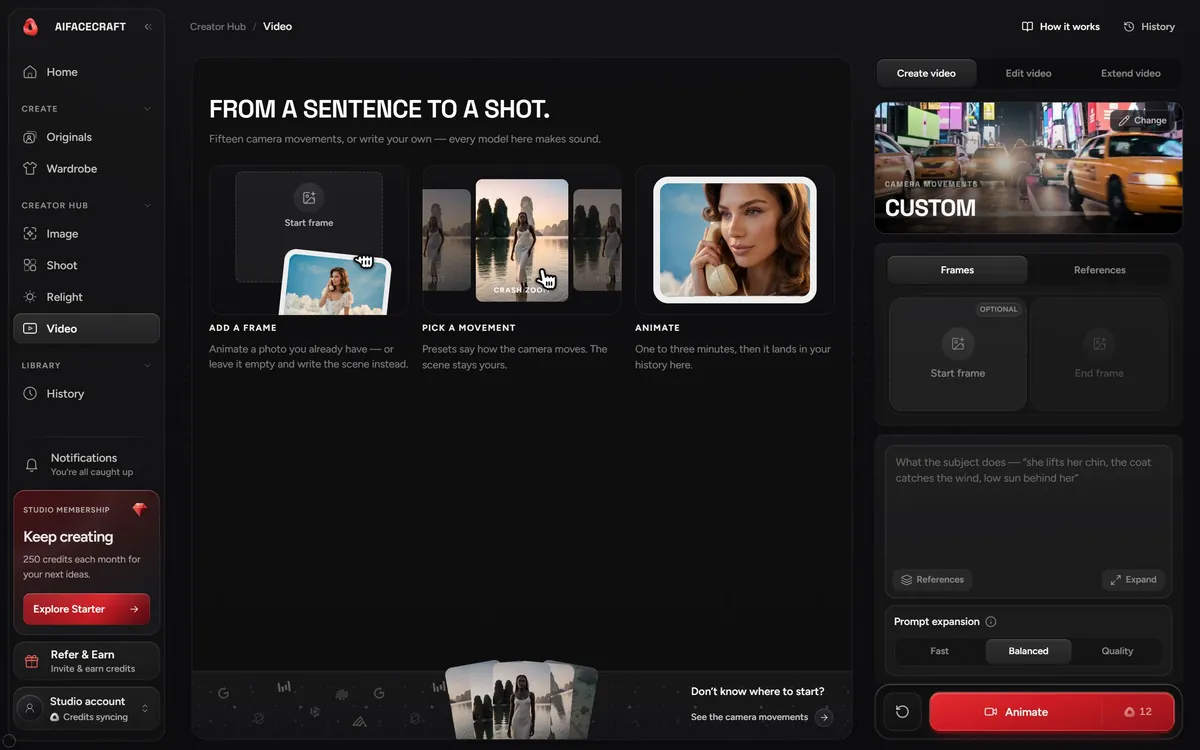Click the Shoot grid icon

(x=30, y=265)
